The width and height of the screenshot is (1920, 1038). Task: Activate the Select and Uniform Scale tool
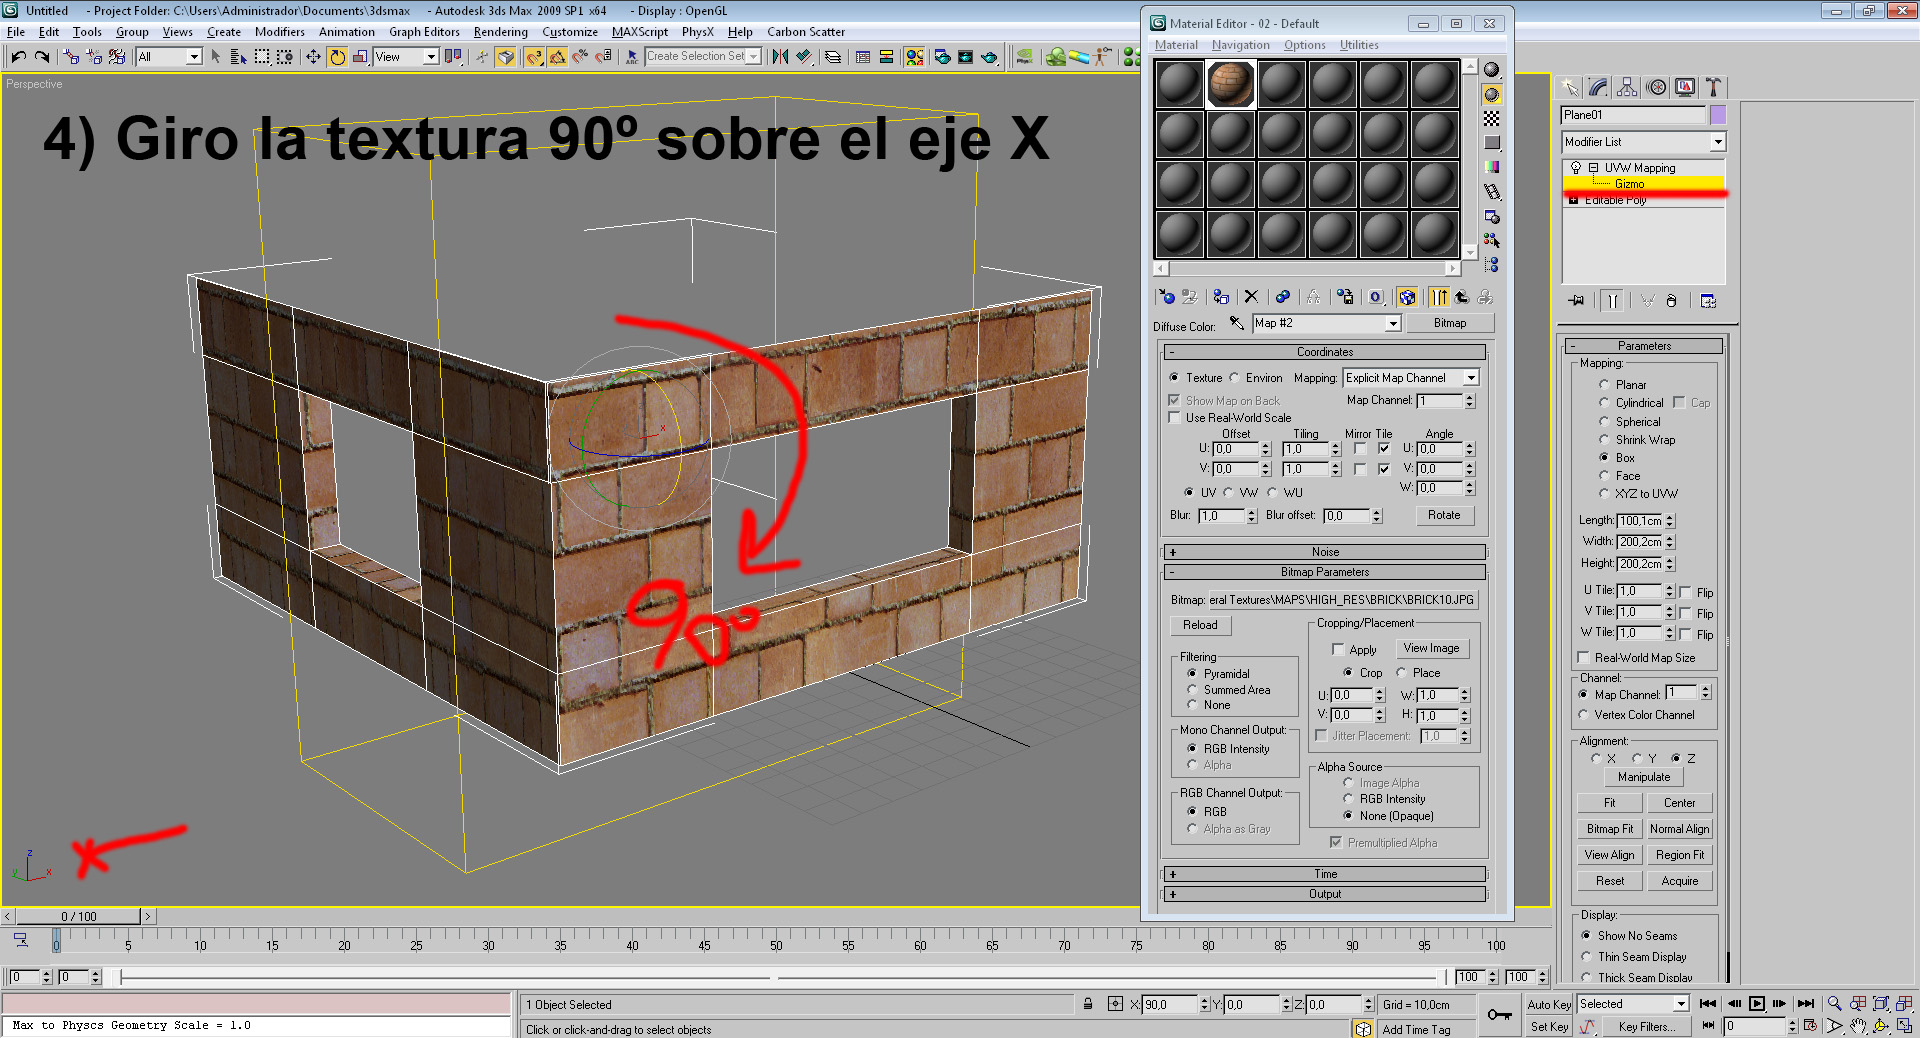coord(360,57)
